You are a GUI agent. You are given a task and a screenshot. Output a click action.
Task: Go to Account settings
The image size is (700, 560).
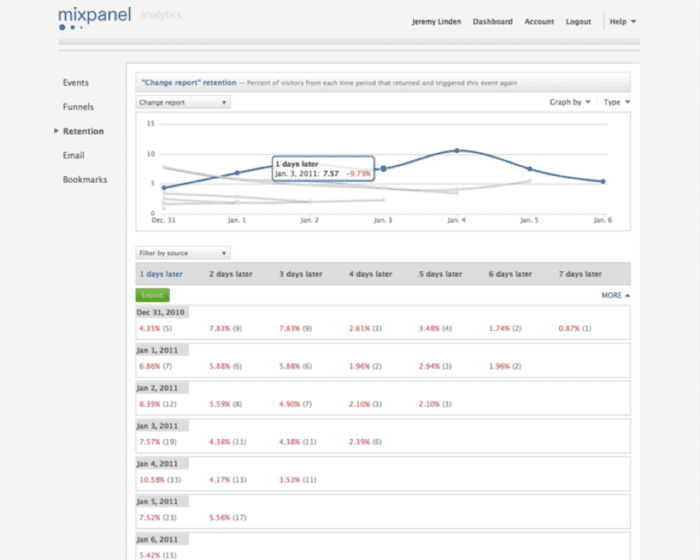coord(539,22)
